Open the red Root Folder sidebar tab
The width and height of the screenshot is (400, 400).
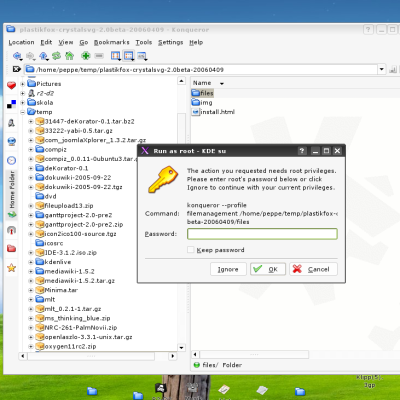coord(11,248)
